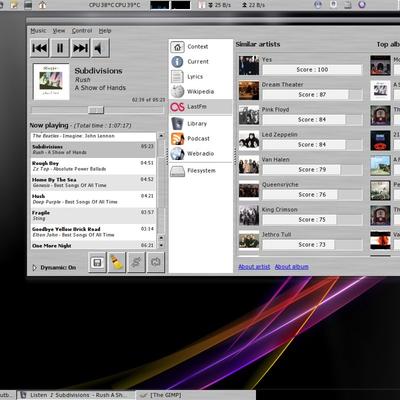The height and width of the screenshot is (400, 400).
Task: Open the View menu
Action: click(59, 31)
